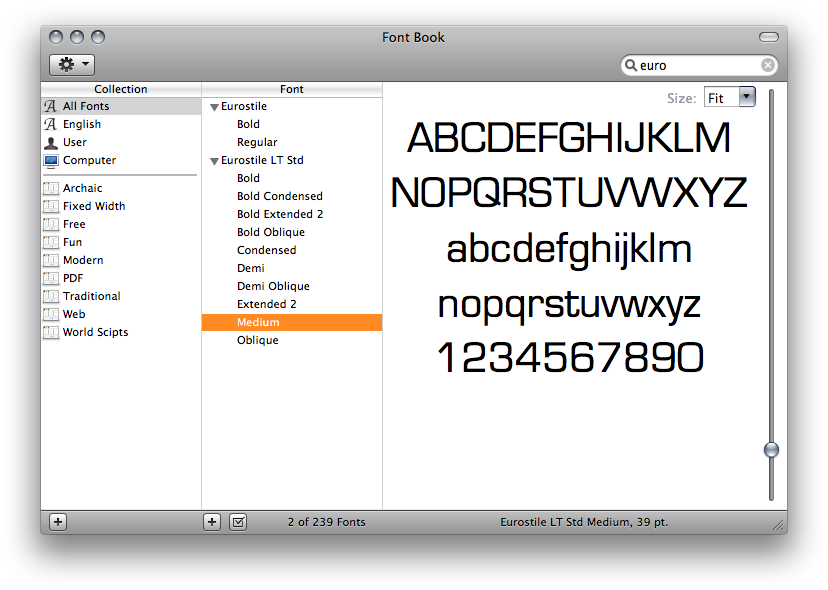The image size is (828, 590).
Task: Click the add collection plus button
Action: click(58, 522)
